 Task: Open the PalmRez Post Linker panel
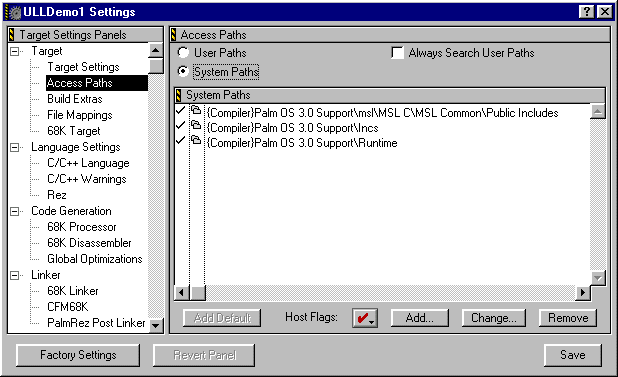96,323
